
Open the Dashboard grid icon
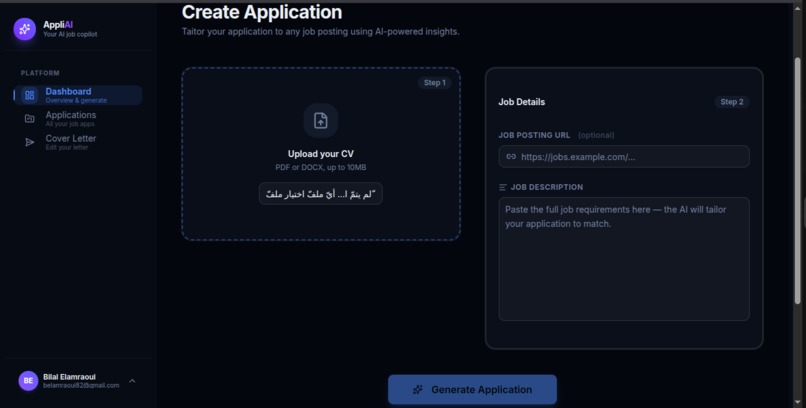(30, 96)
